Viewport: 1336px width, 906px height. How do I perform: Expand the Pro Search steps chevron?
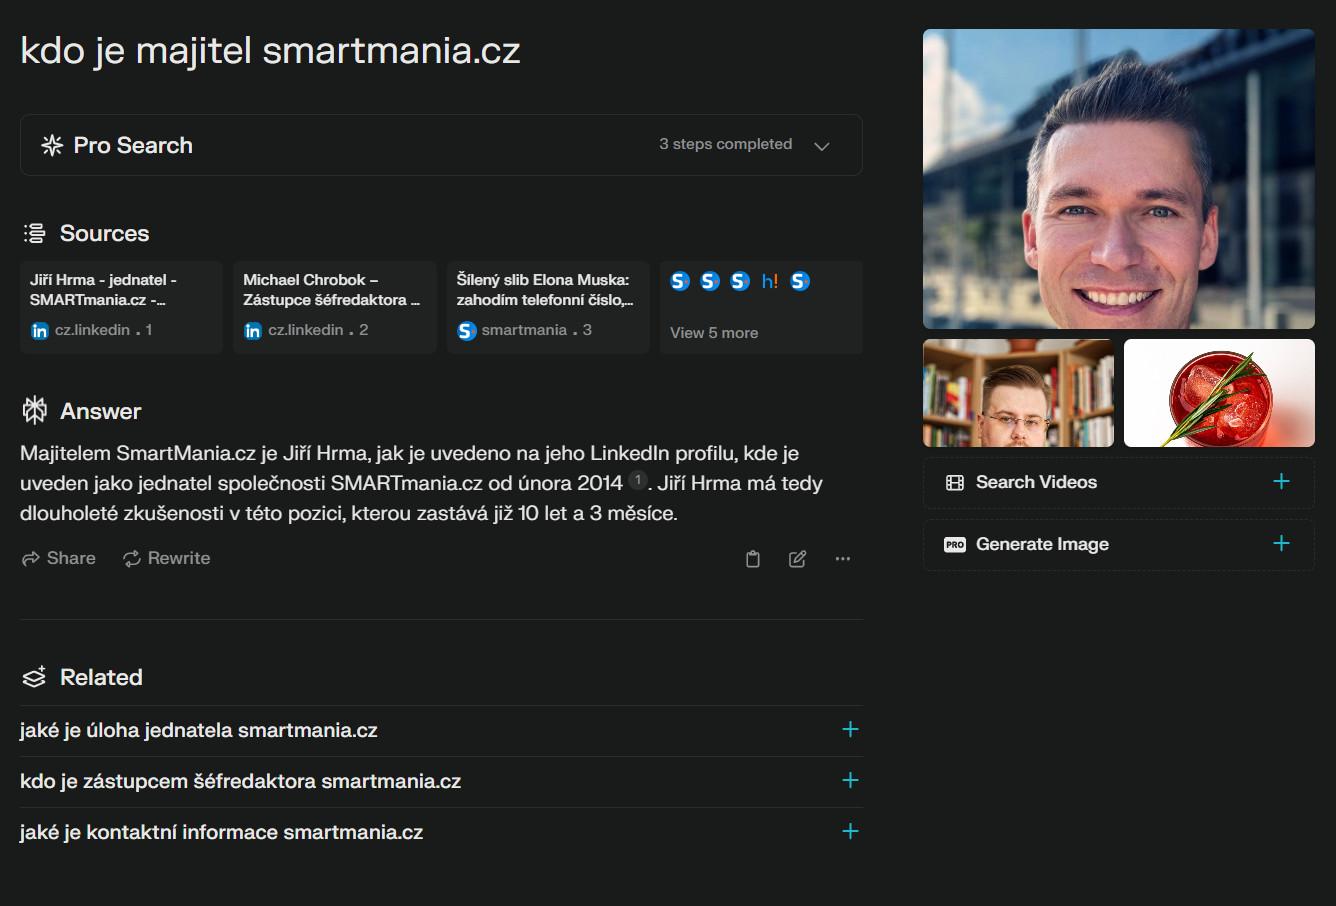pos(822,146)
